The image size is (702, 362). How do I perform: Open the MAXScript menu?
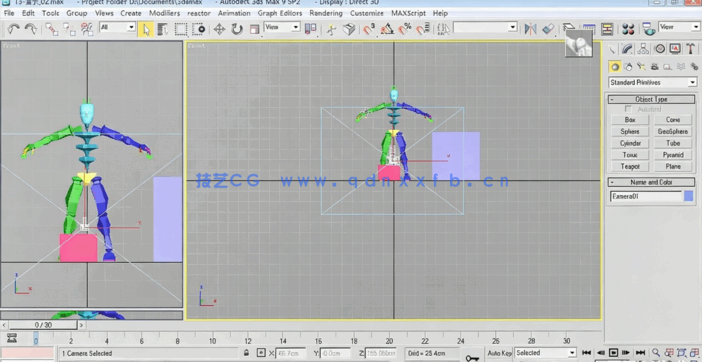(408, 13)
